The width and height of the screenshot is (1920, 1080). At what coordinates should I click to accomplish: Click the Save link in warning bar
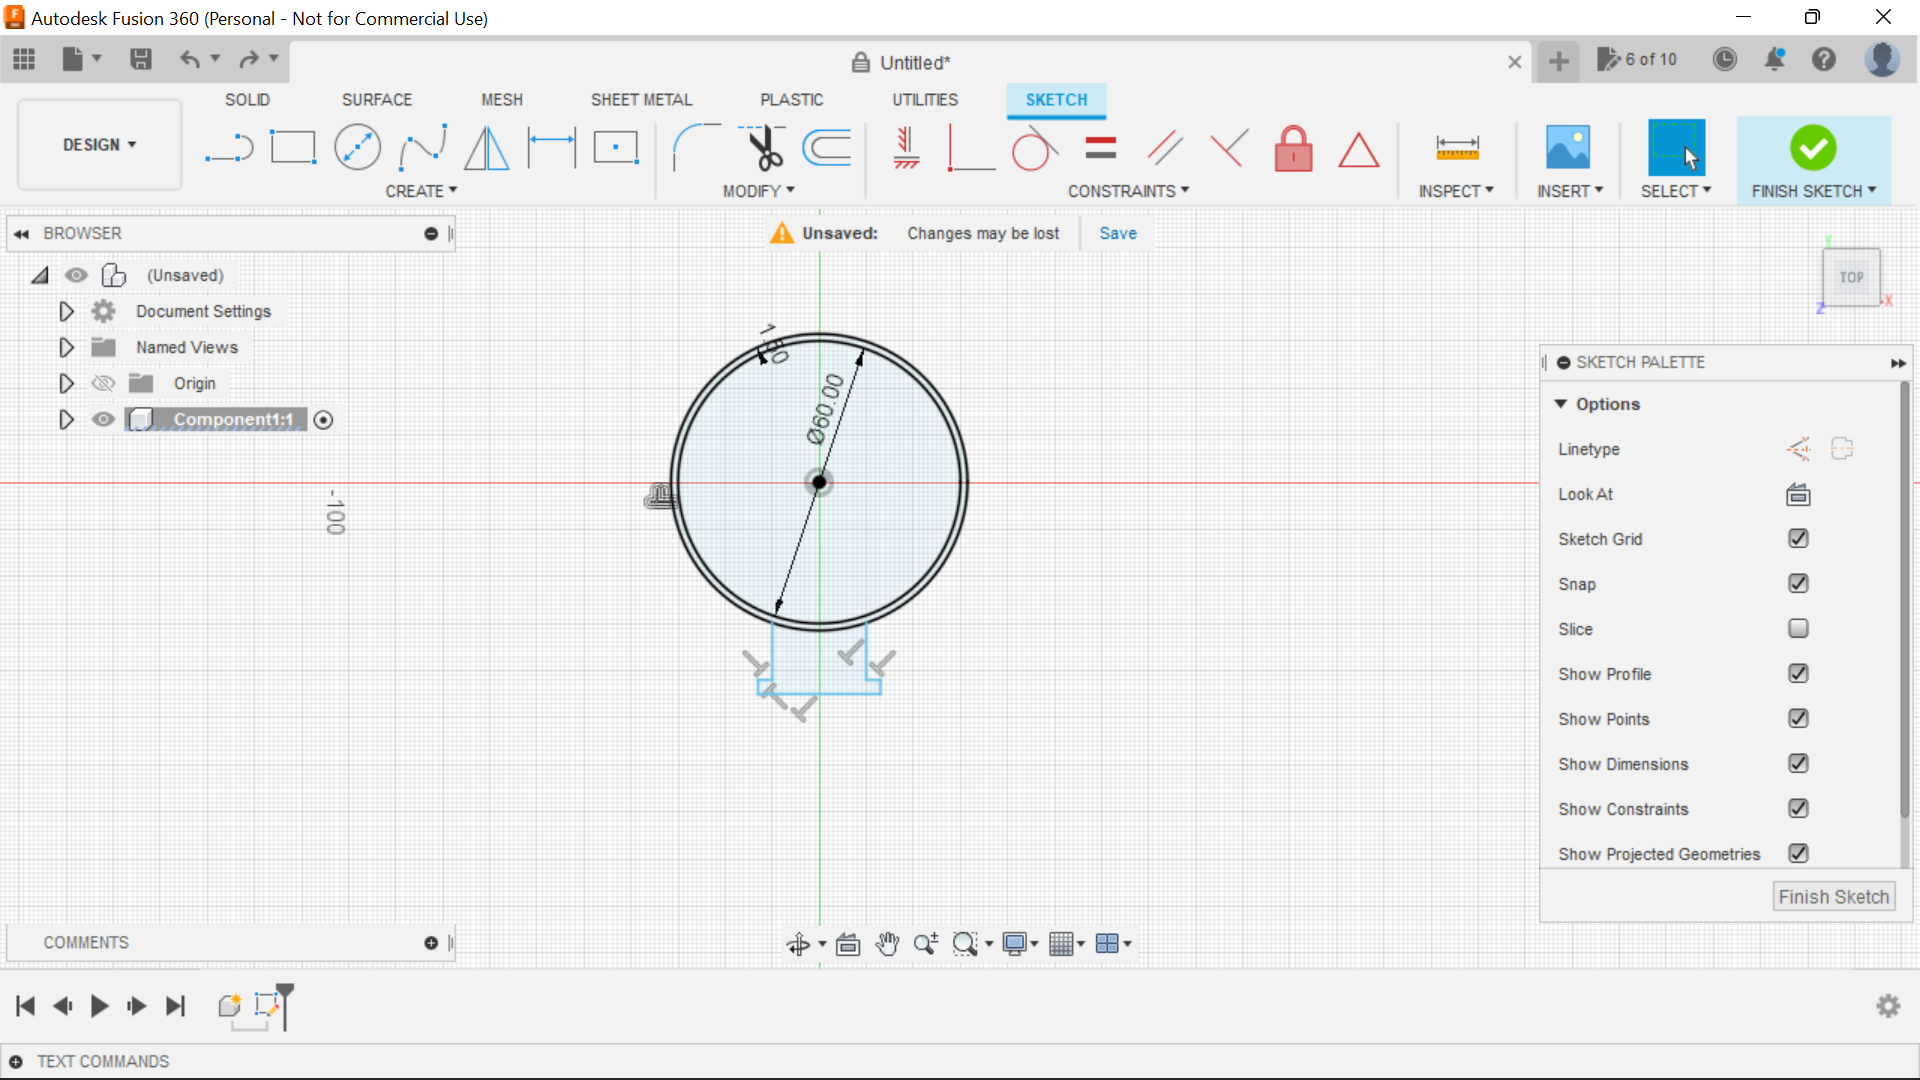[1117, 233]
